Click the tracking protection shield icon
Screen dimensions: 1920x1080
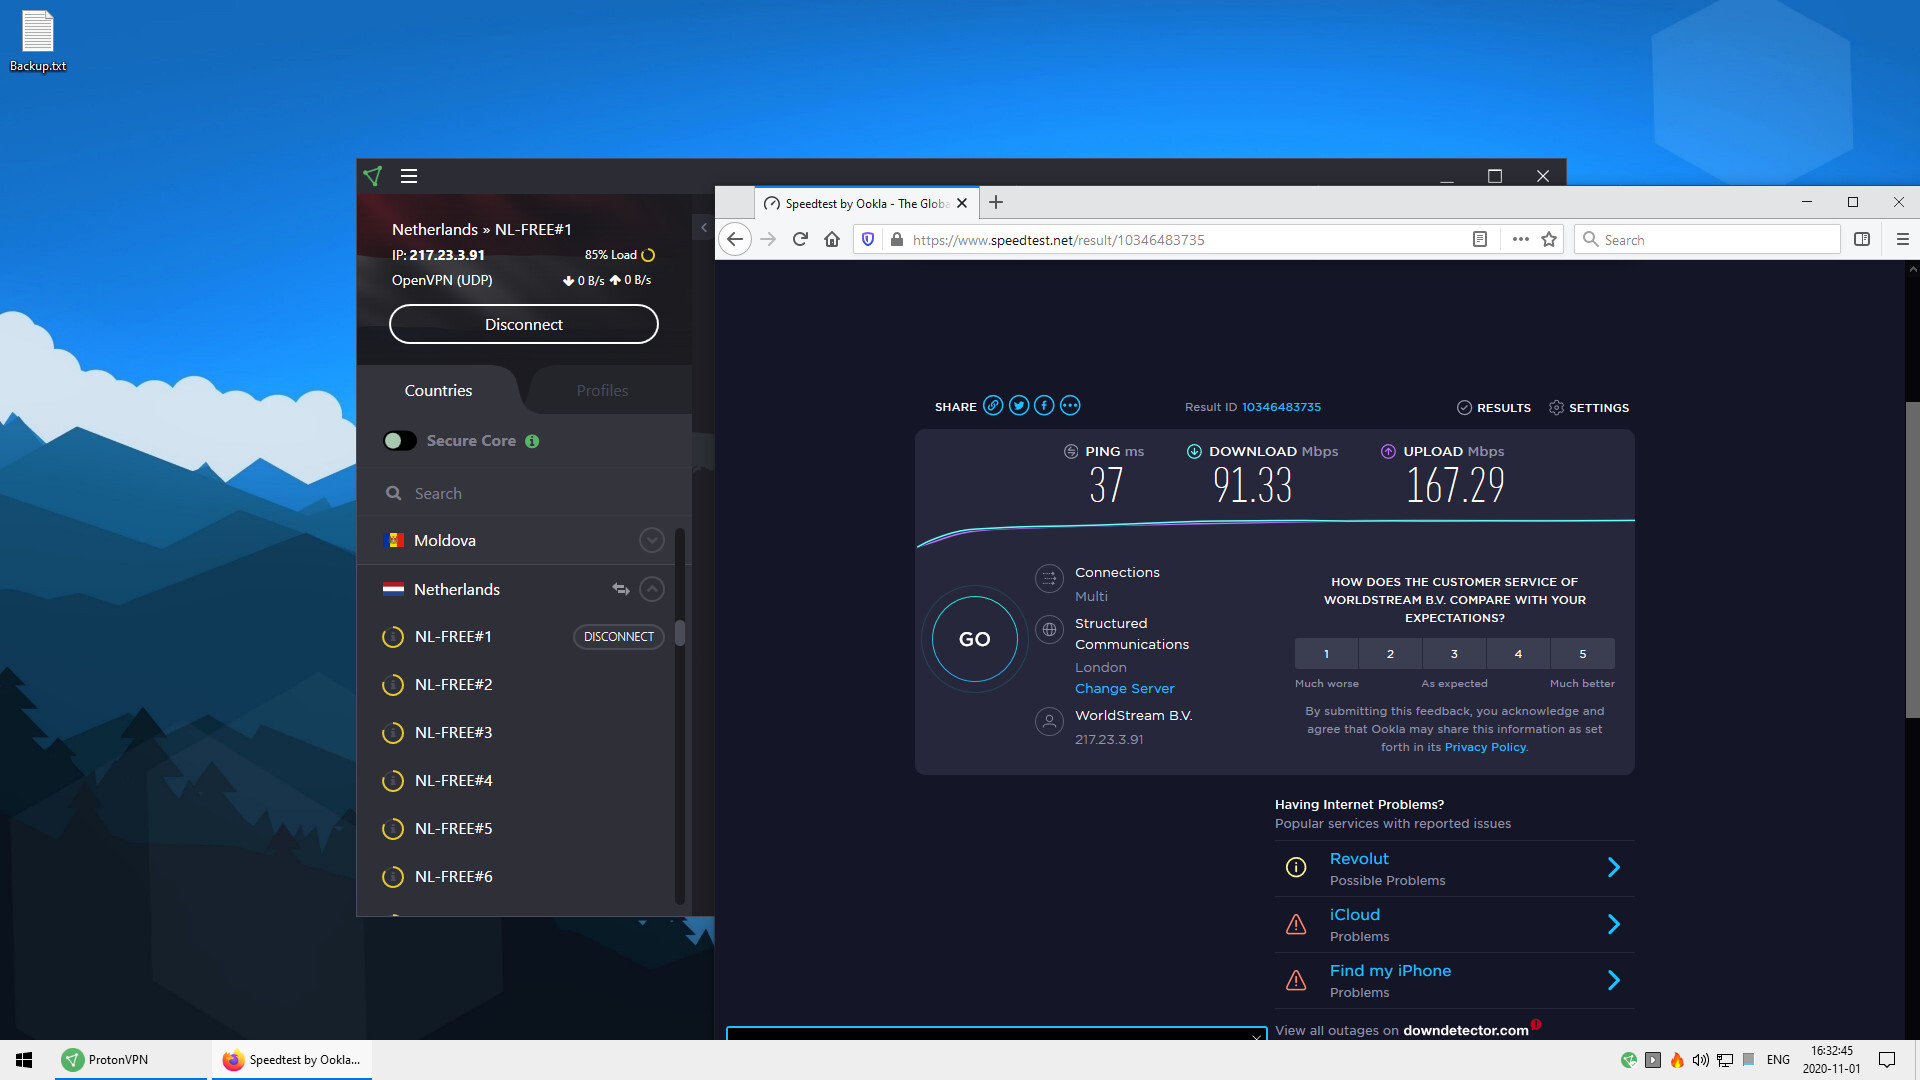click(x=868, y=239)
